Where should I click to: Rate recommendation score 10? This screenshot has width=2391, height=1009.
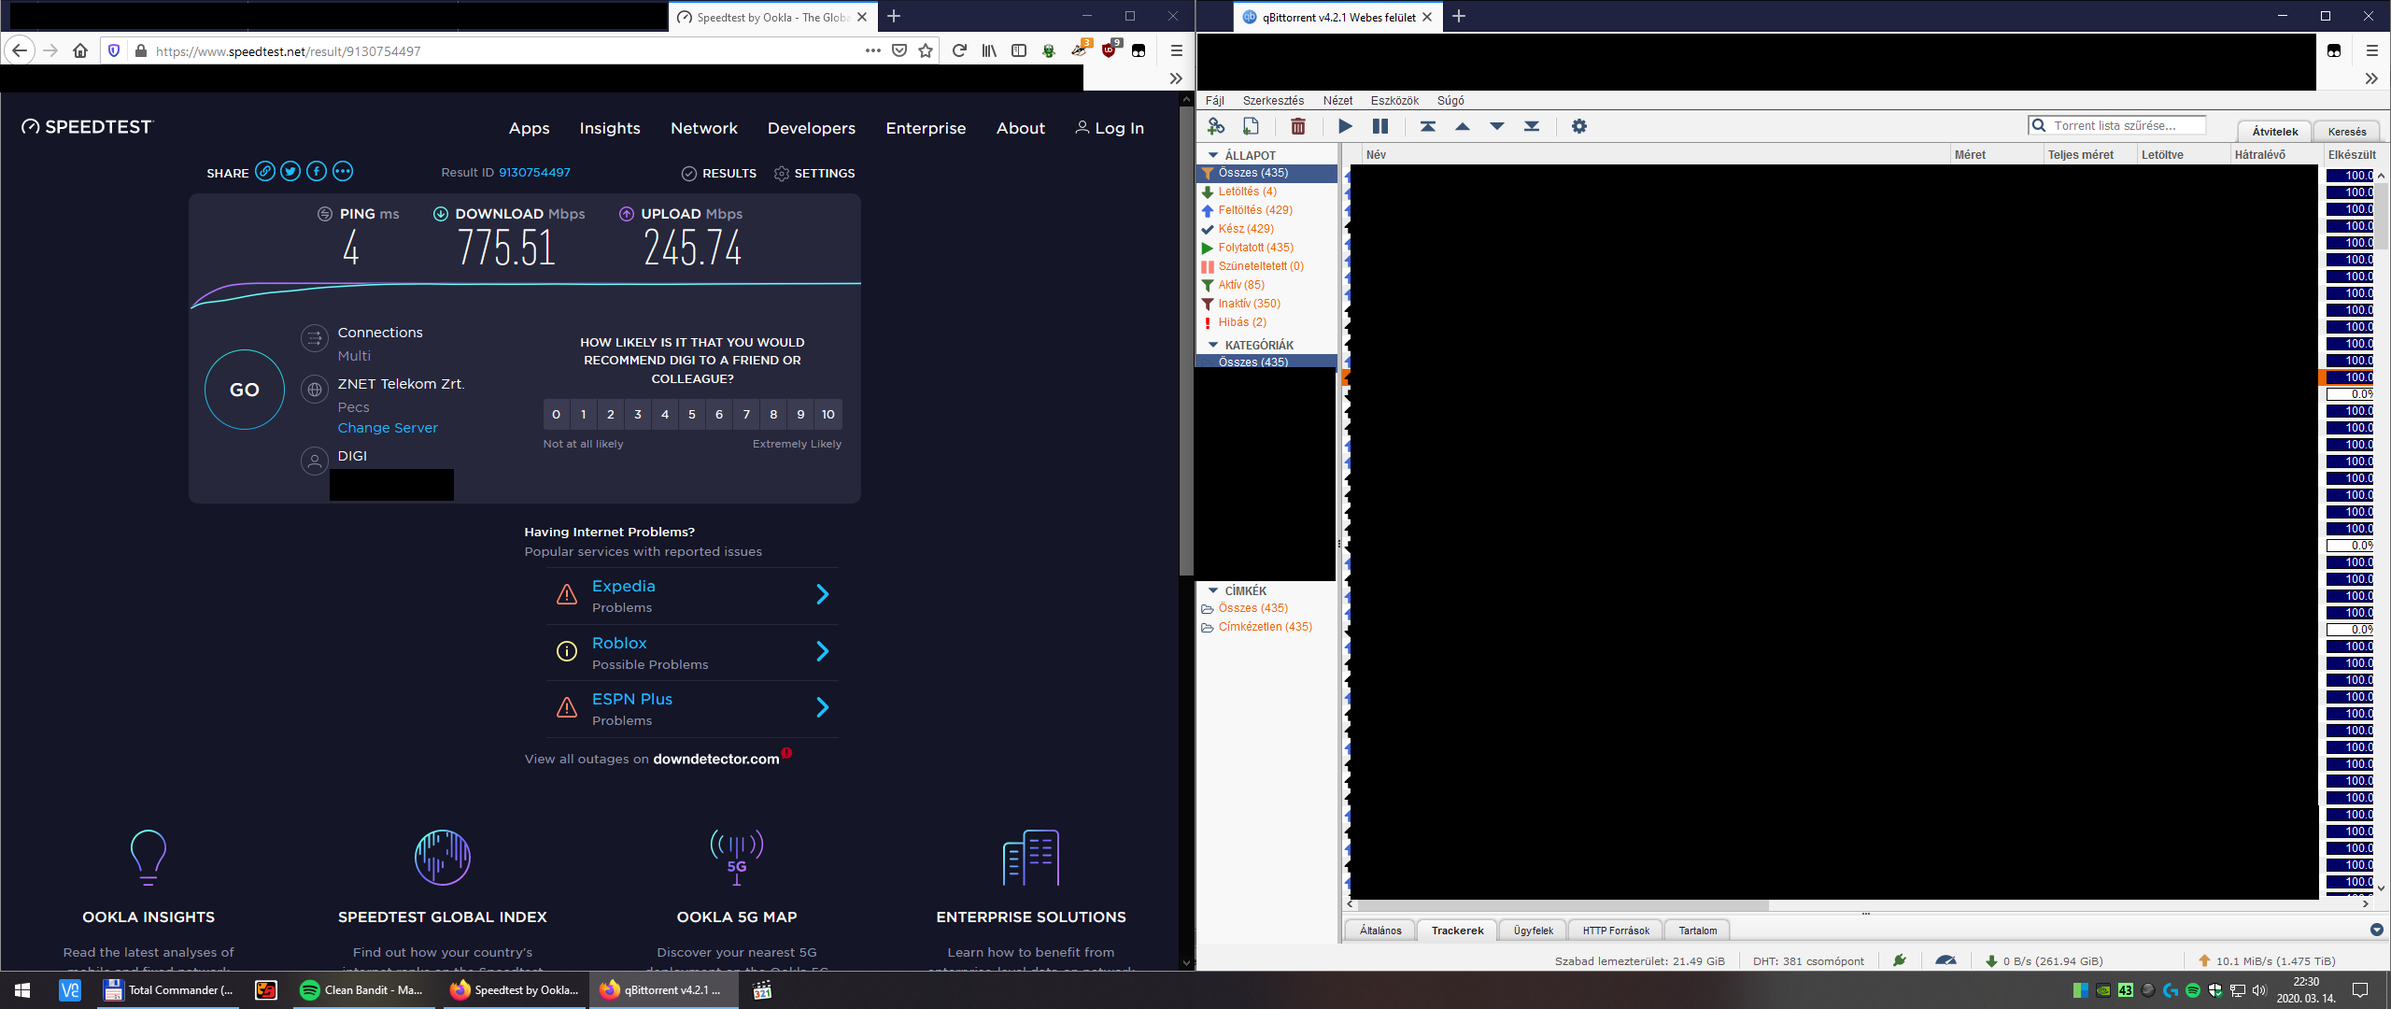coord(828,414)
